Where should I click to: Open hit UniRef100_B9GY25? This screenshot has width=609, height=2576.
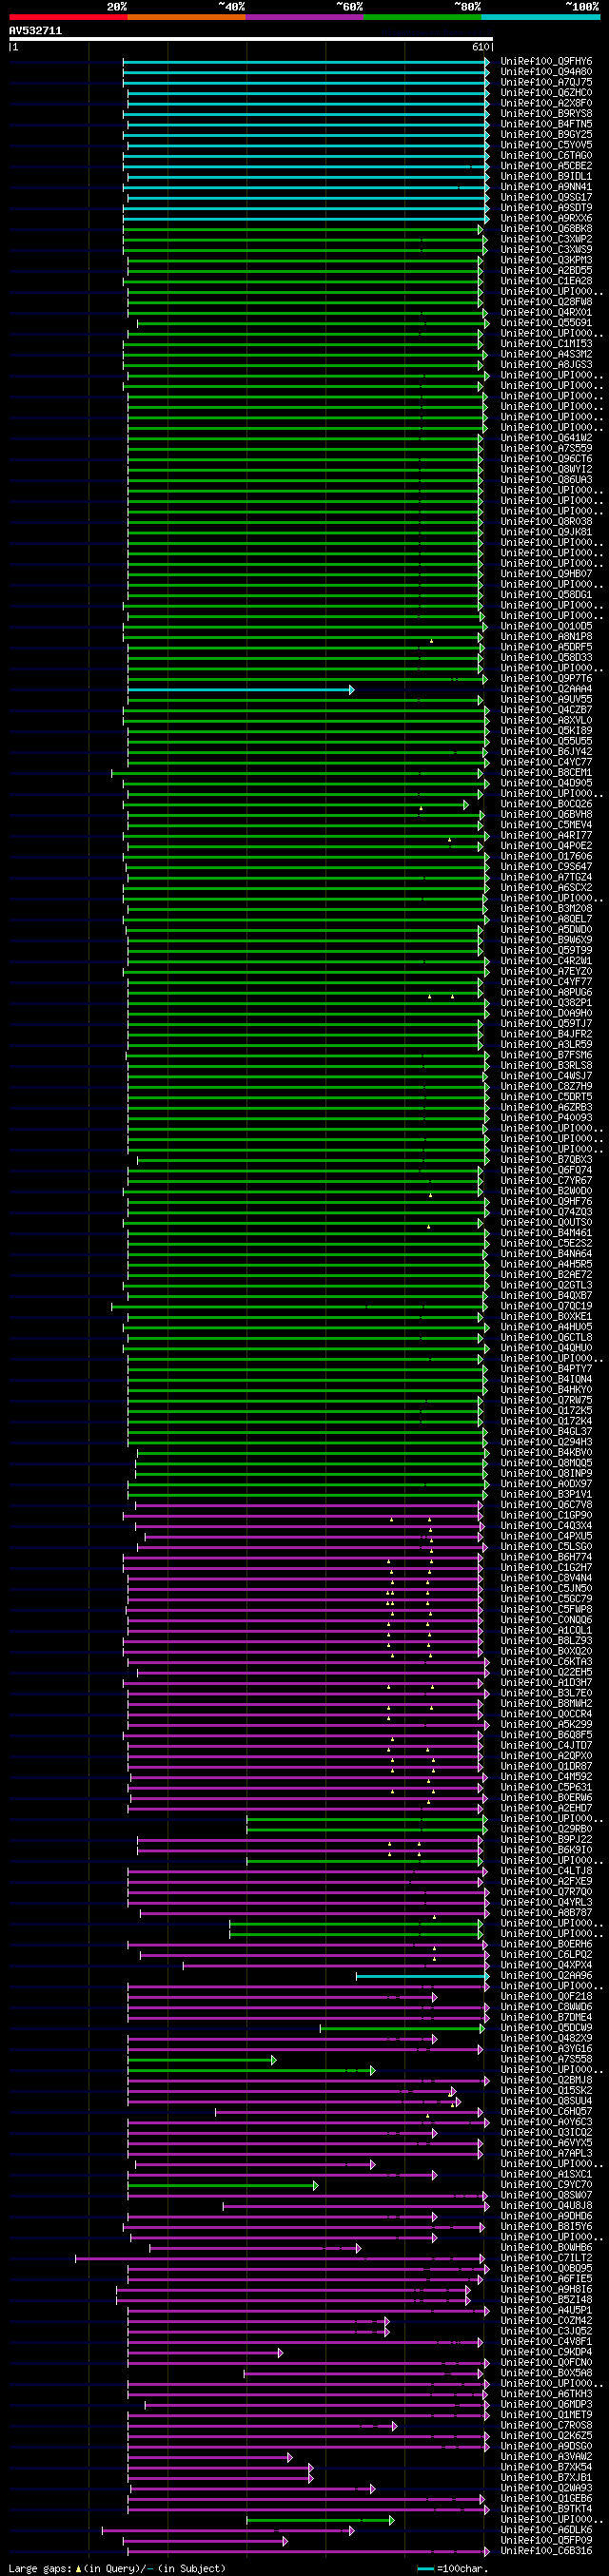[x=546, y=135]
